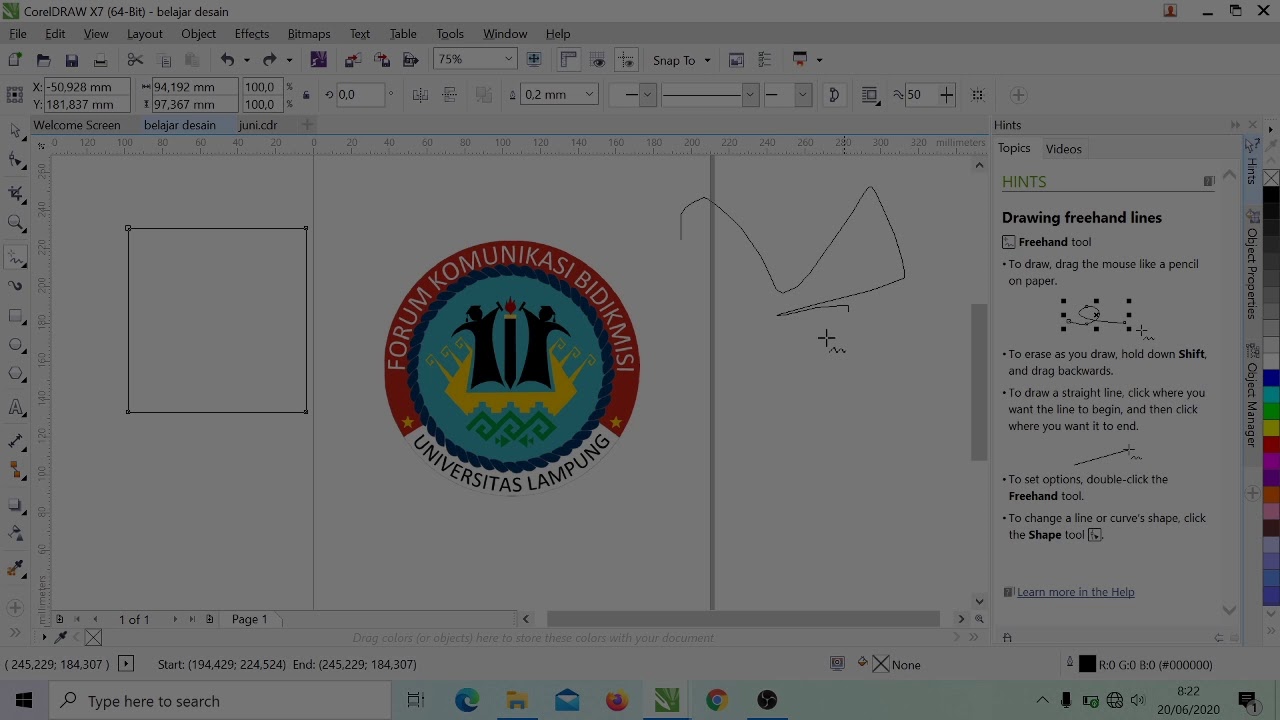Select the Rectangle tool
This screenshot has height=720, width=1280.
[x=15, y=316]
